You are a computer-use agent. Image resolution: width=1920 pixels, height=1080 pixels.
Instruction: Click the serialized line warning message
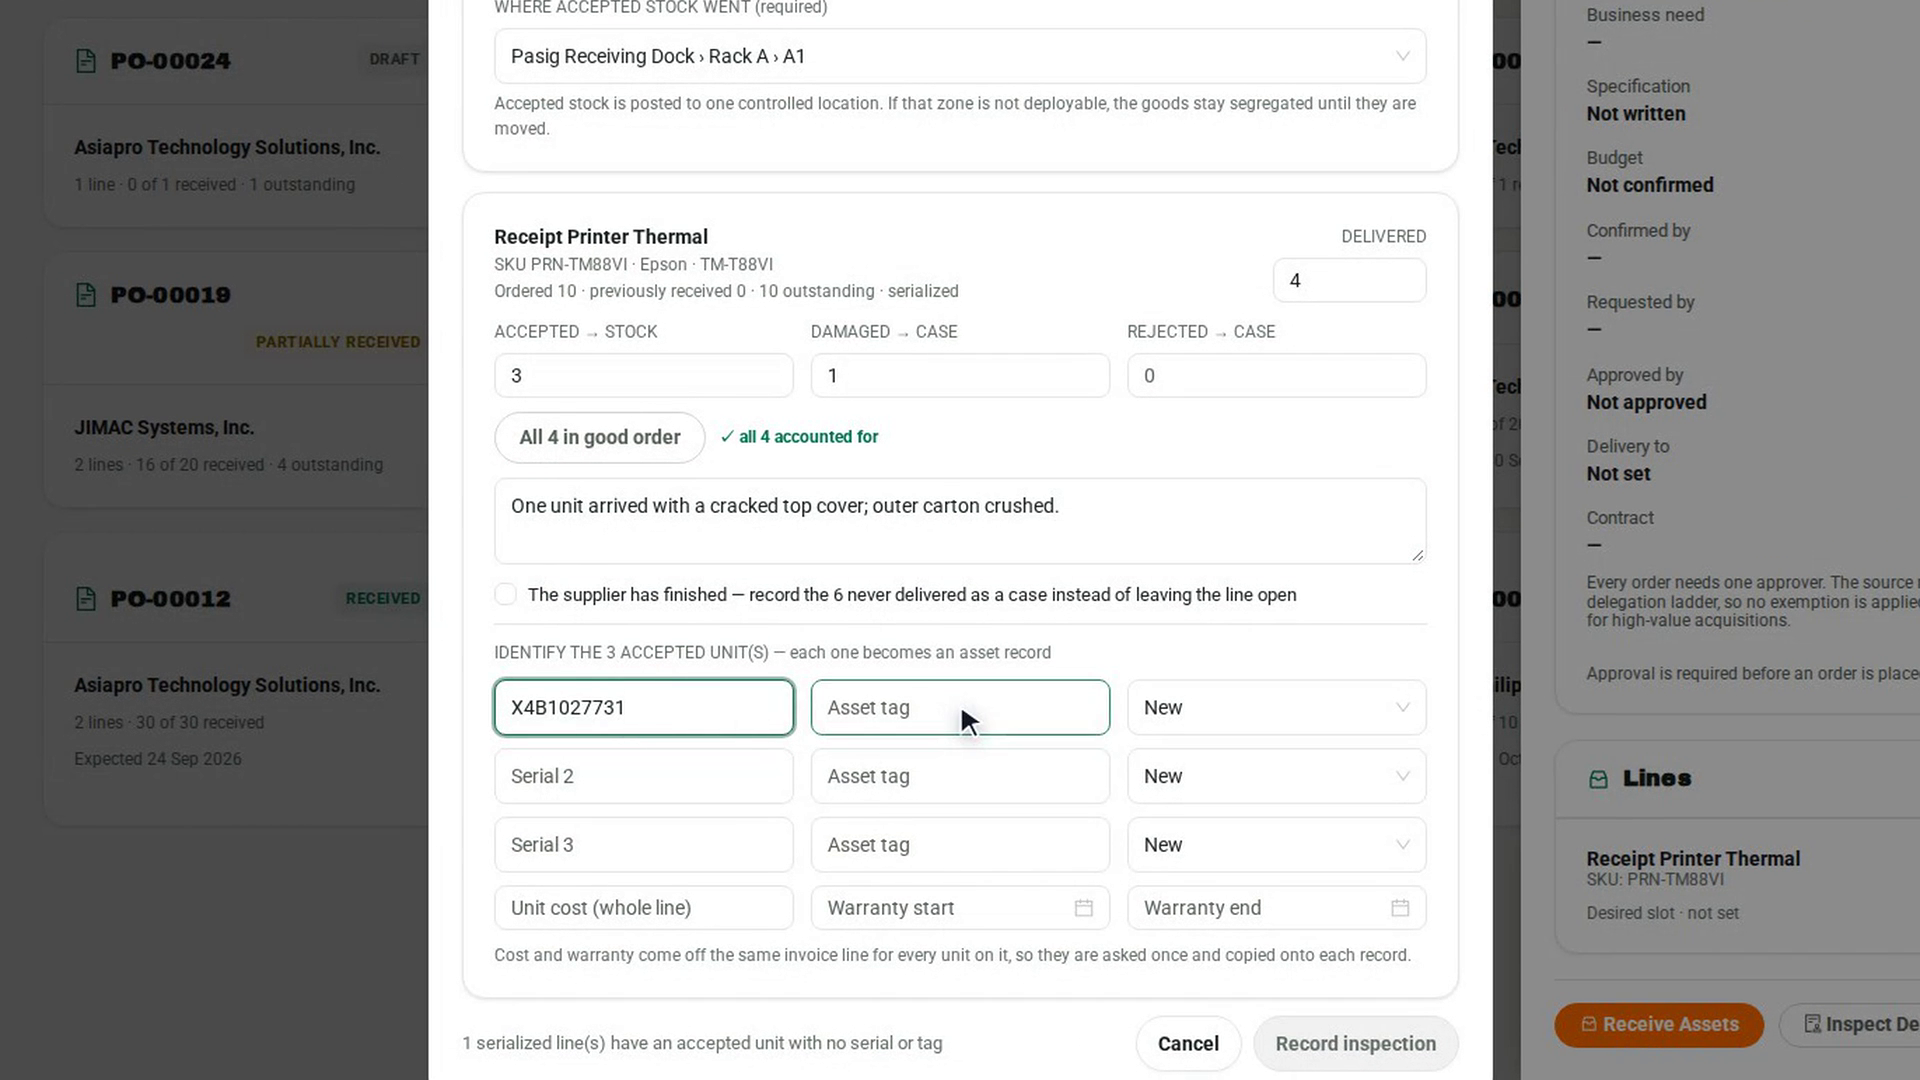(702, 1044)
